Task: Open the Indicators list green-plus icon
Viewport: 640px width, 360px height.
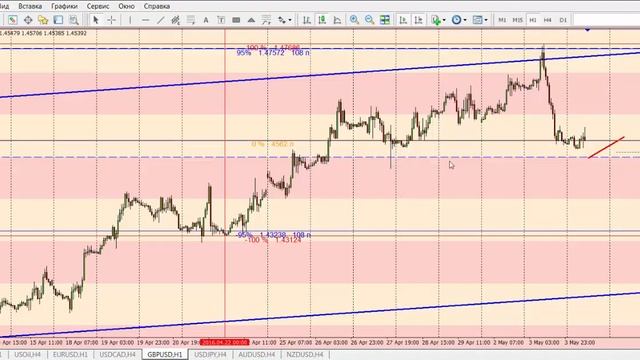Action: click(x=436, y=20)
